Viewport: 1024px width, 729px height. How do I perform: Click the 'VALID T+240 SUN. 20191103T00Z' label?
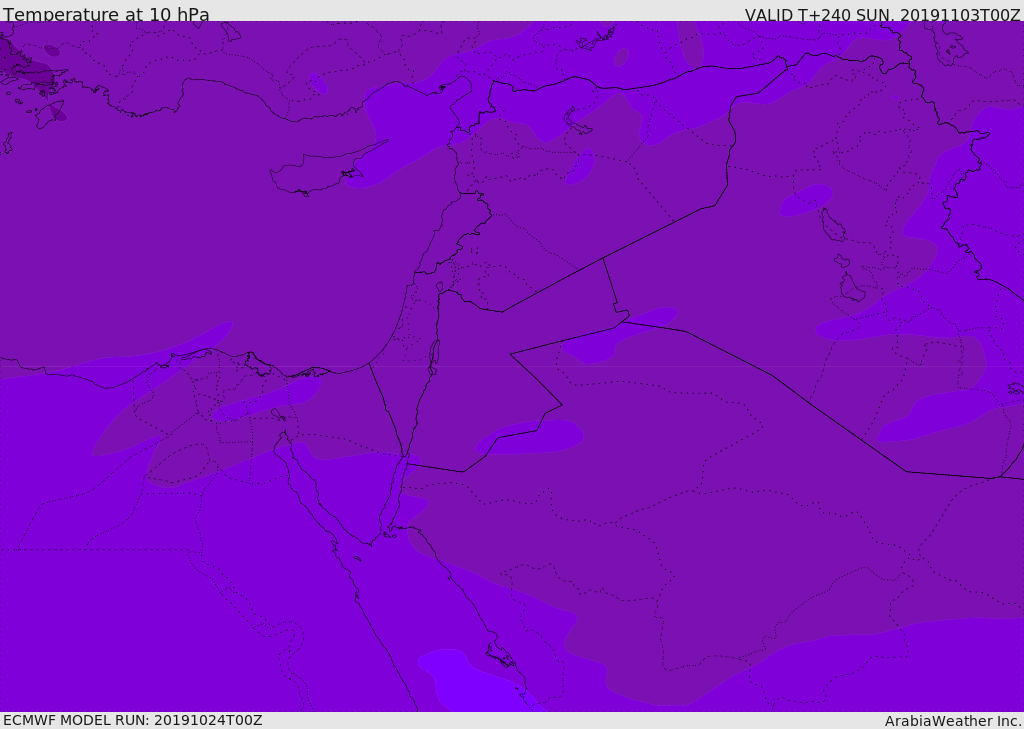(x=882, y=14)
